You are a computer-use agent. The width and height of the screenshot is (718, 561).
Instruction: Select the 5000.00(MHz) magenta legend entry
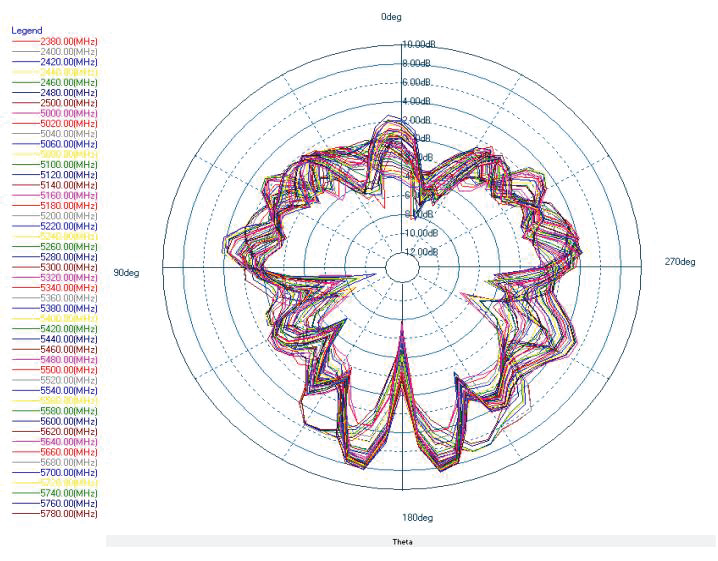68,113
